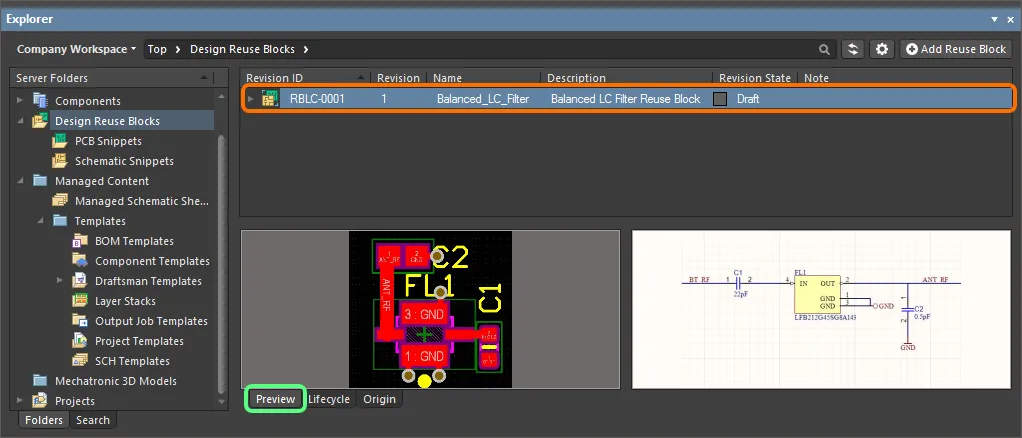Open the settings gear icon
This screenshot has height=438, width=1022.
[882, 49]
